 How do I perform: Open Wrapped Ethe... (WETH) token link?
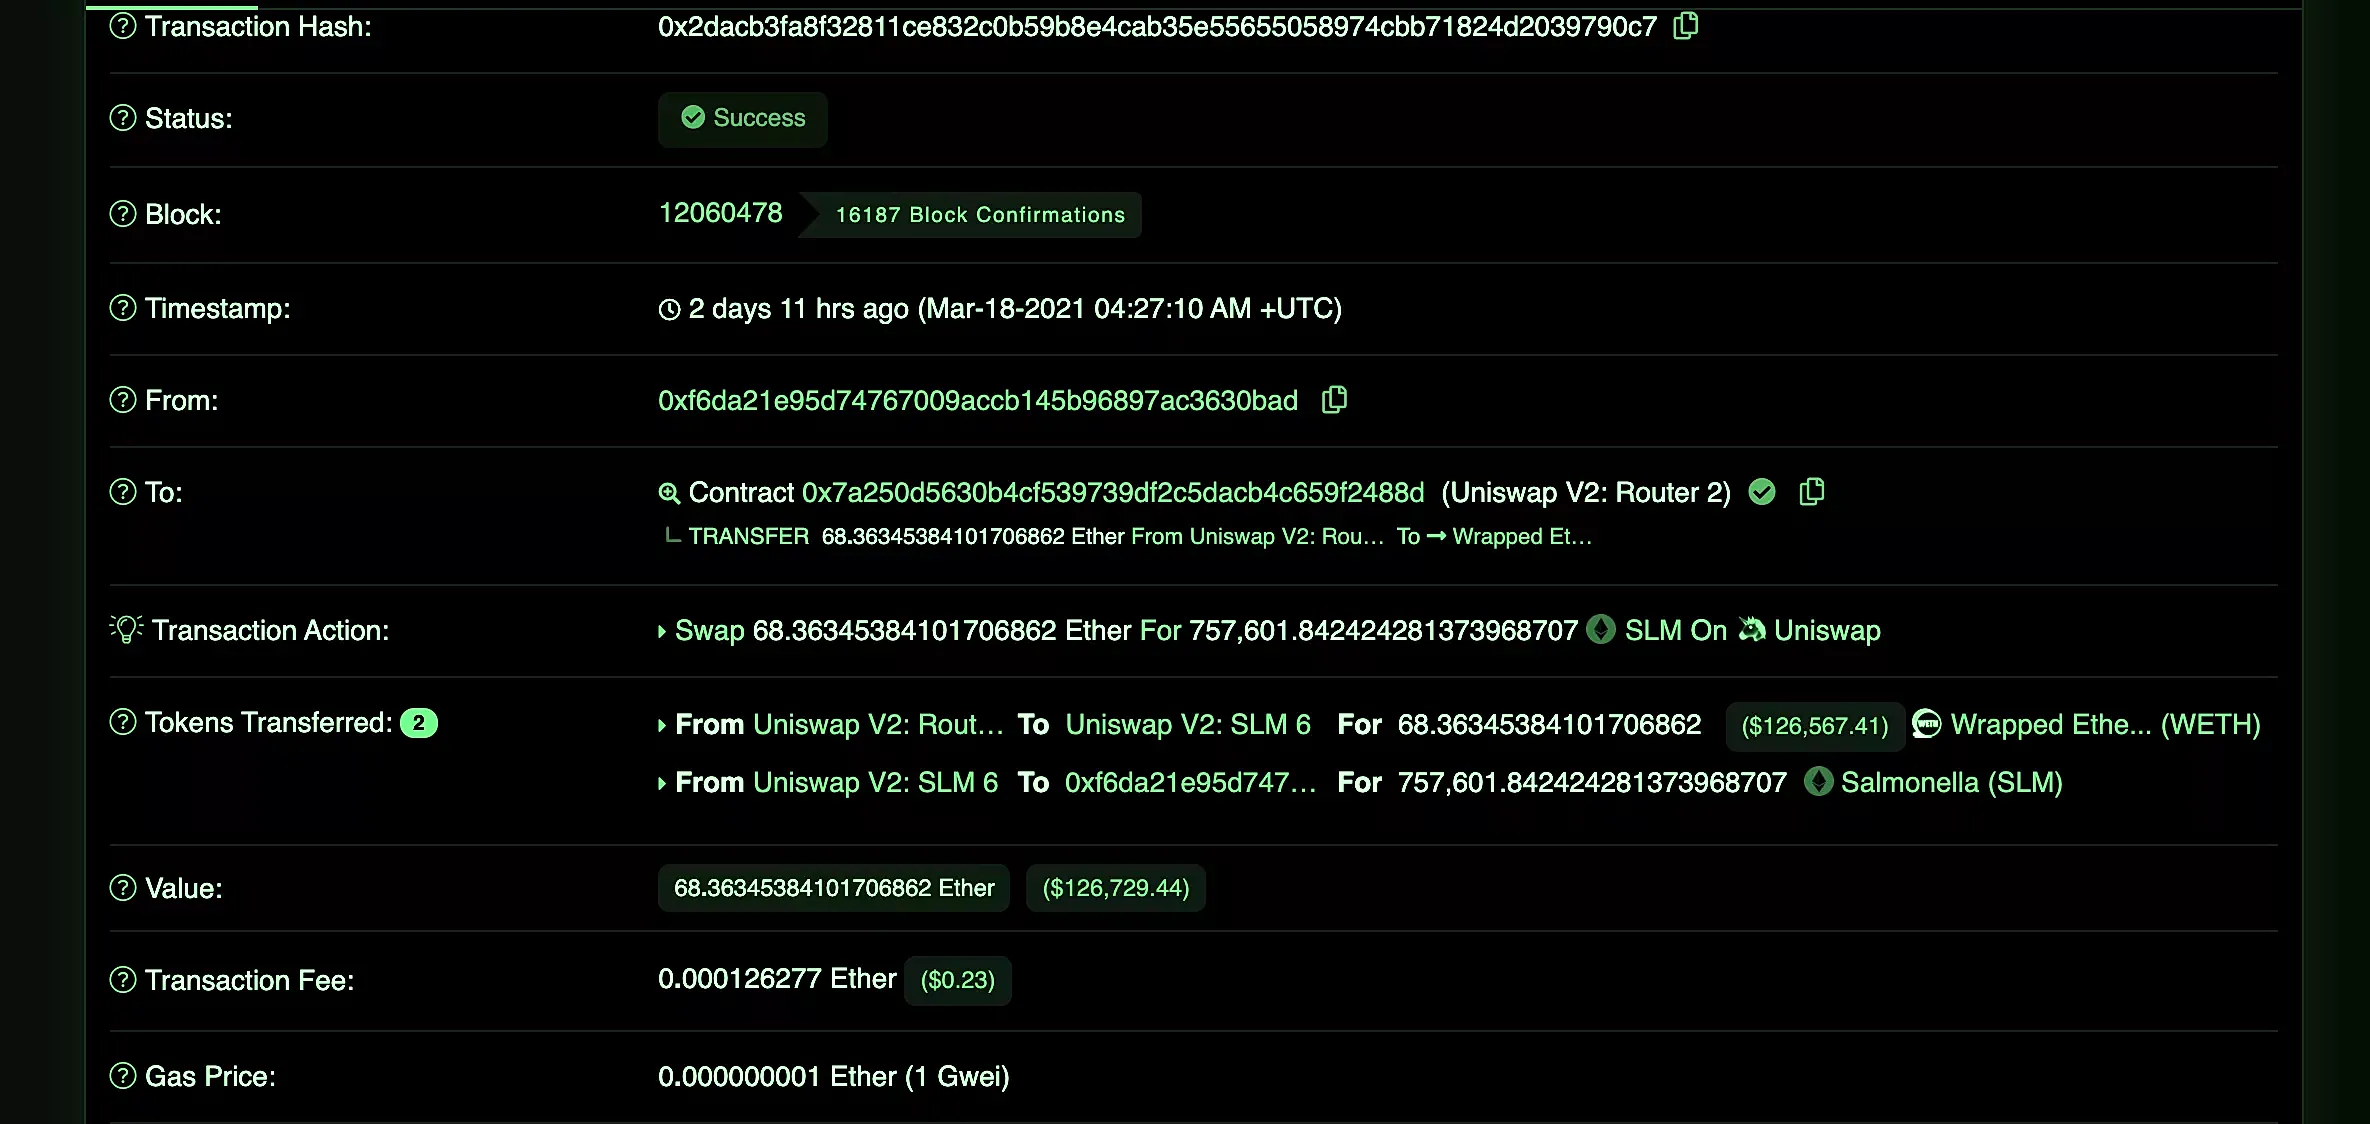(x=2105, y=724)
